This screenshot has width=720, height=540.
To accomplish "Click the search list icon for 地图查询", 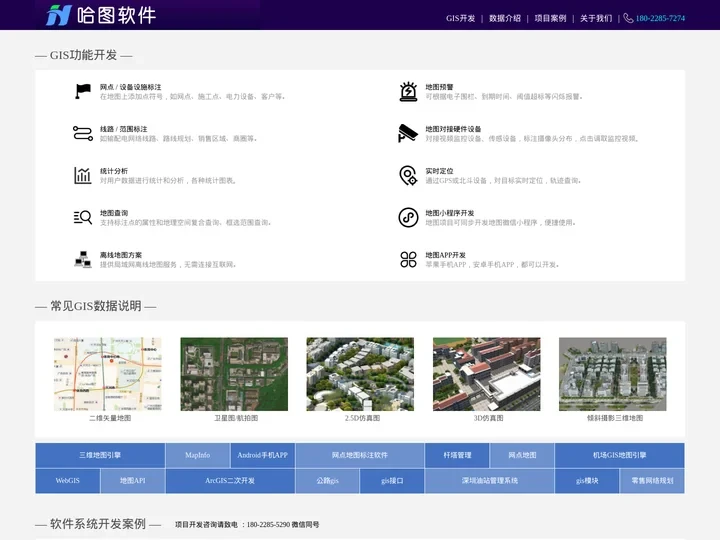I will [x=83, y=217].
